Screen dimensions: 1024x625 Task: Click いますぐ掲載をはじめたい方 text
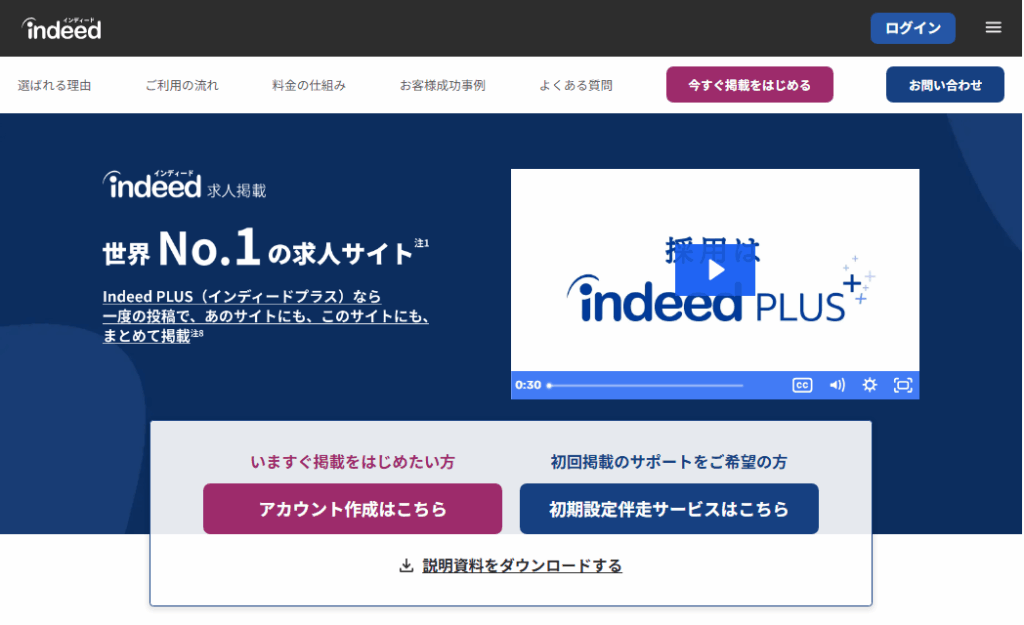pos(353,462)
